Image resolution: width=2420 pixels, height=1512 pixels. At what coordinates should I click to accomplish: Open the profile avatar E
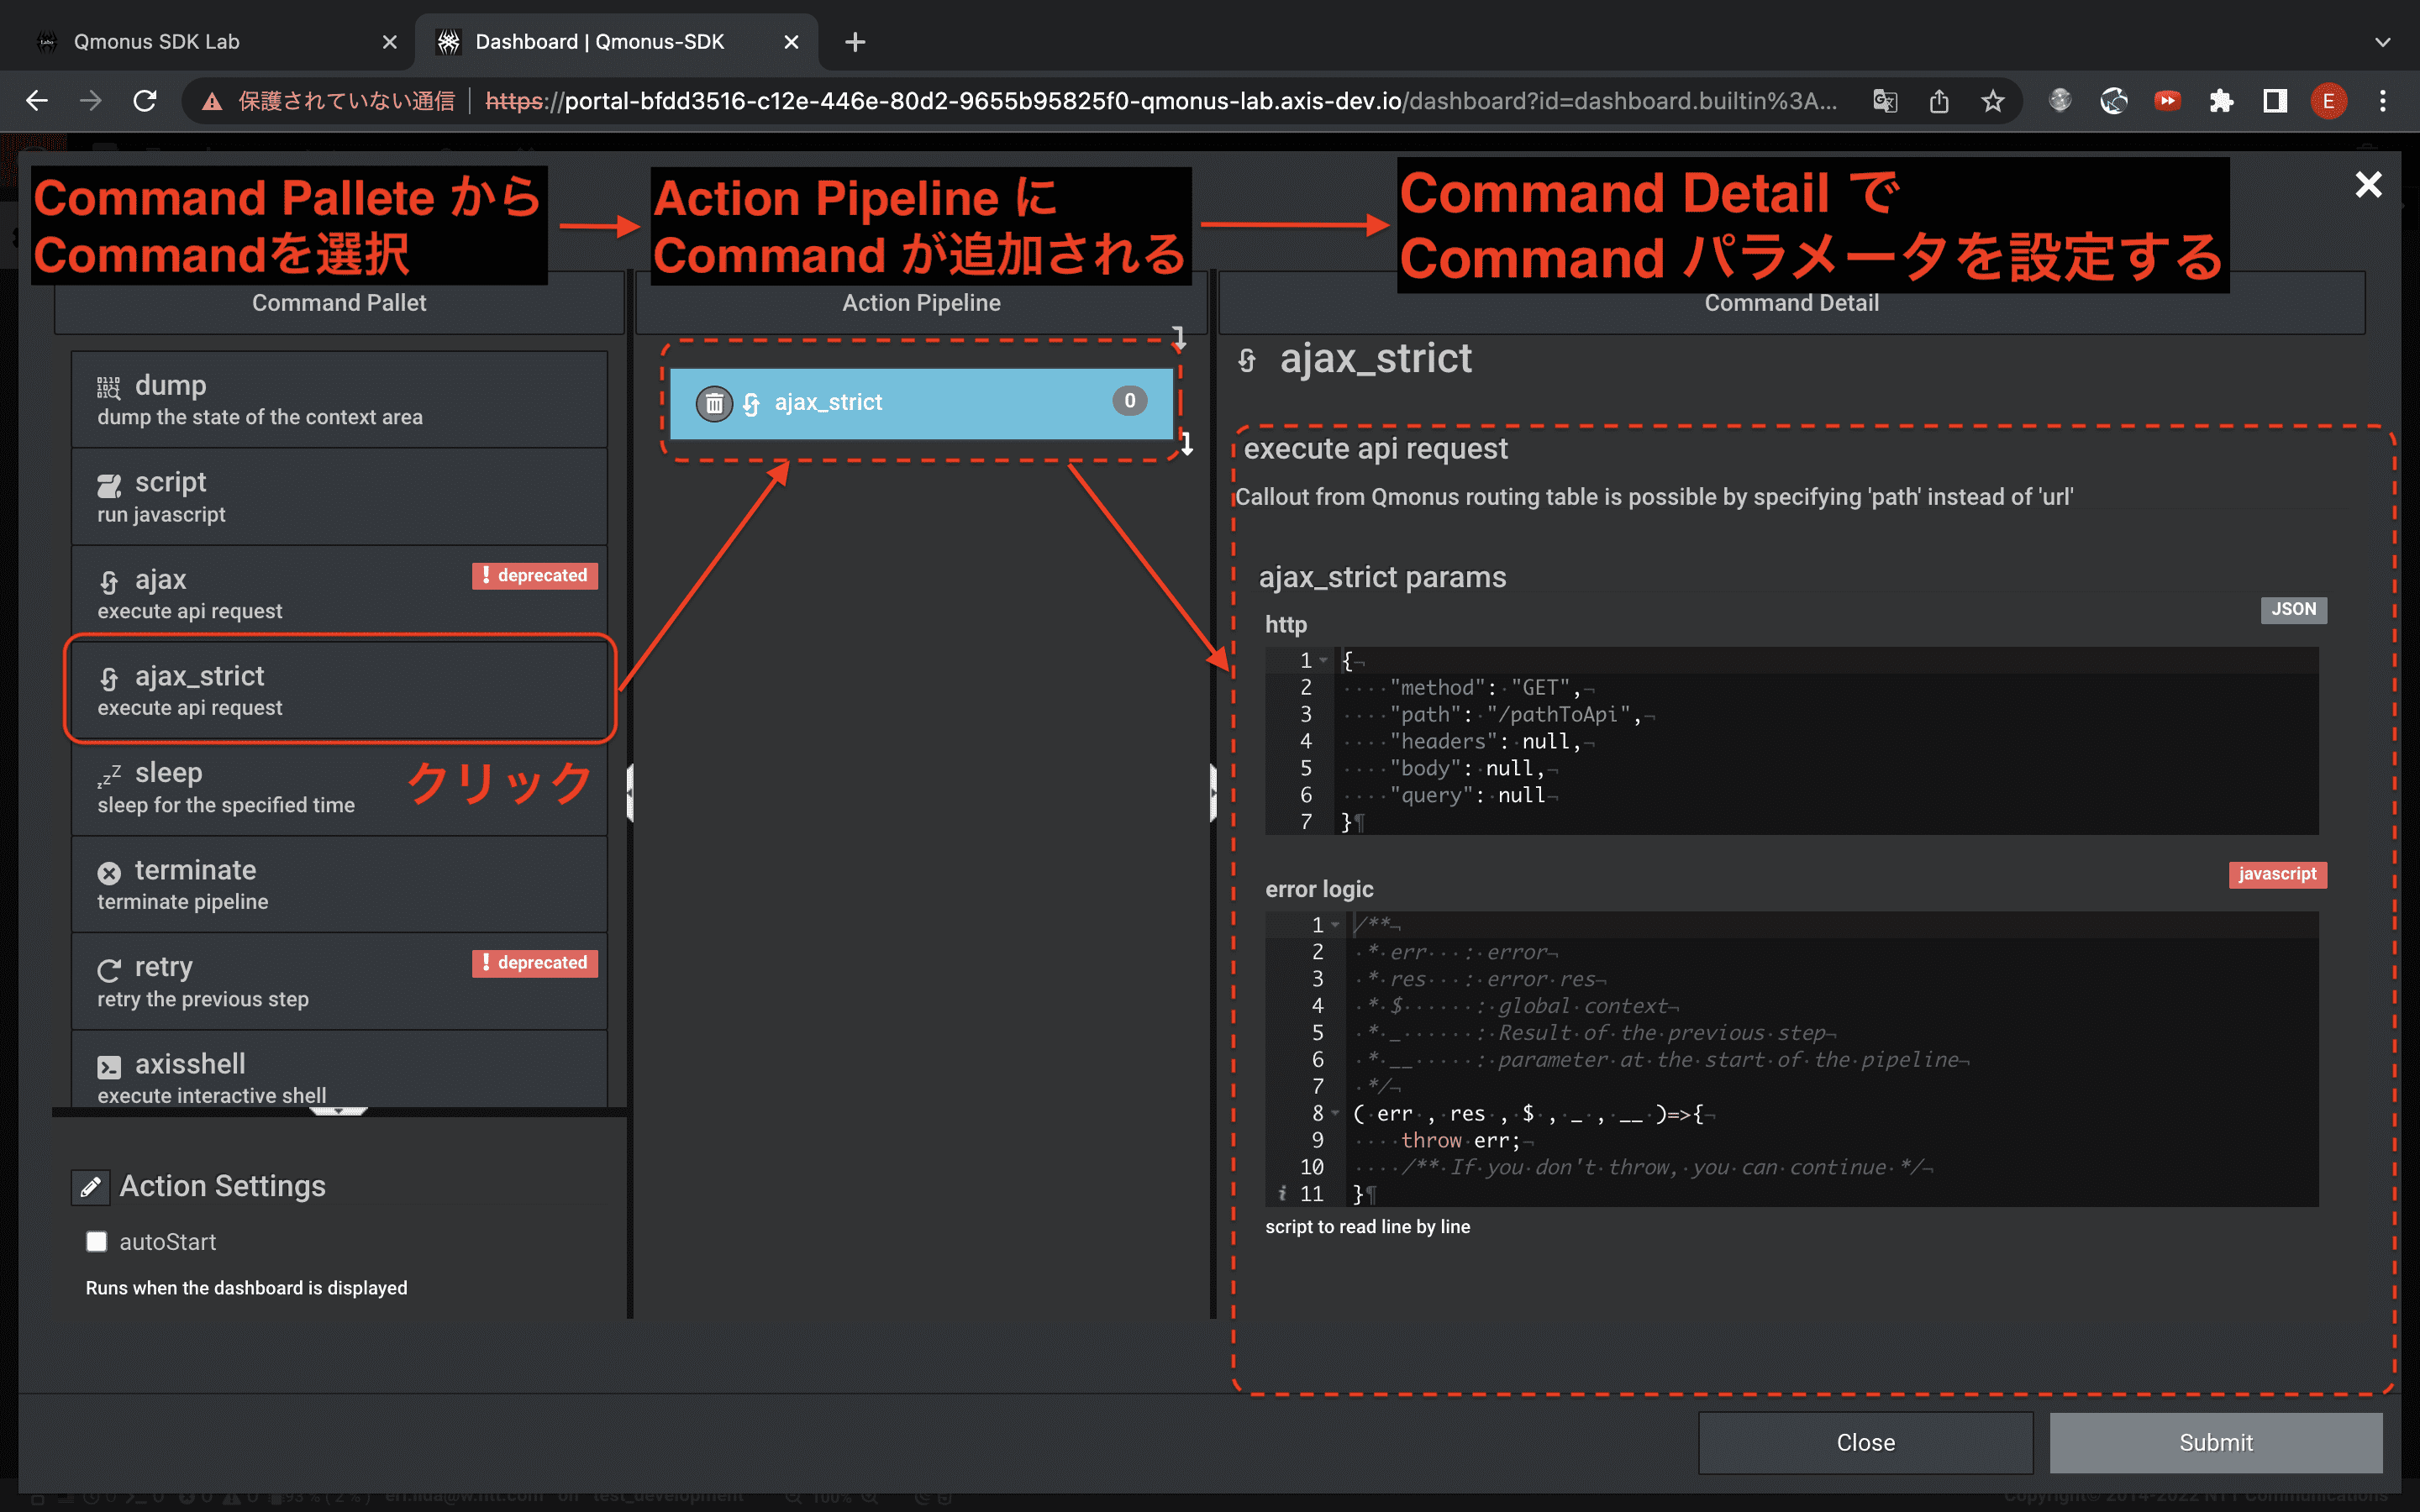(x=2329, y=101)
